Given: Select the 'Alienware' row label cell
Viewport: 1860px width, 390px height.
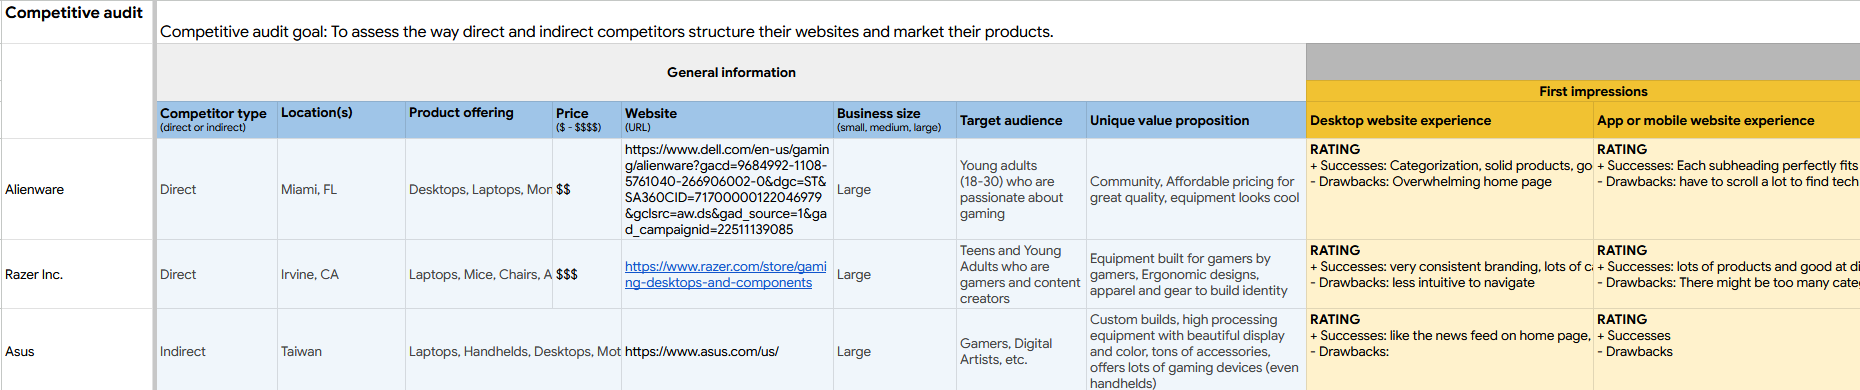Looking at the screenshot, I should tap(77, 189).
